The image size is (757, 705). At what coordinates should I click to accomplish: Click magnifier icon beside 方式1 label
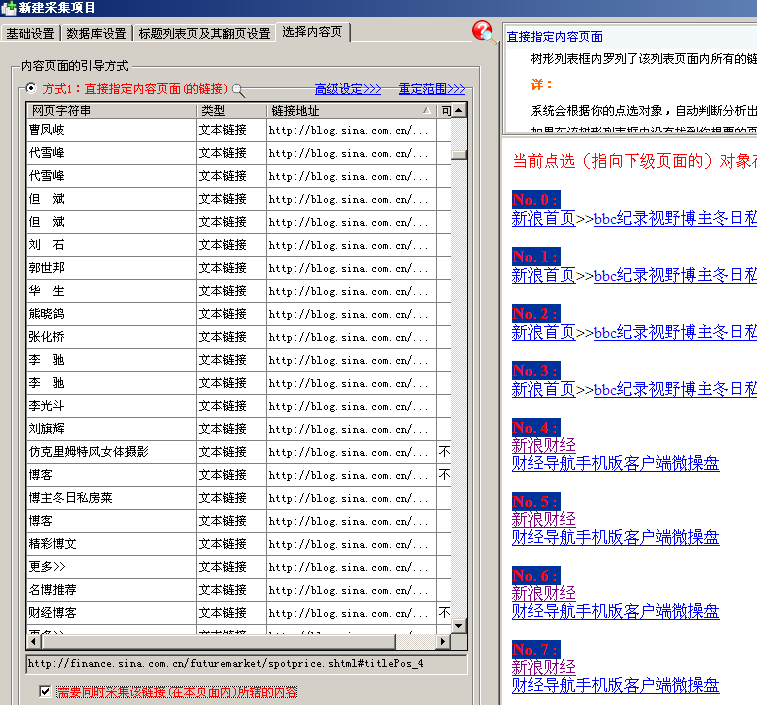[x=238, y=90]
